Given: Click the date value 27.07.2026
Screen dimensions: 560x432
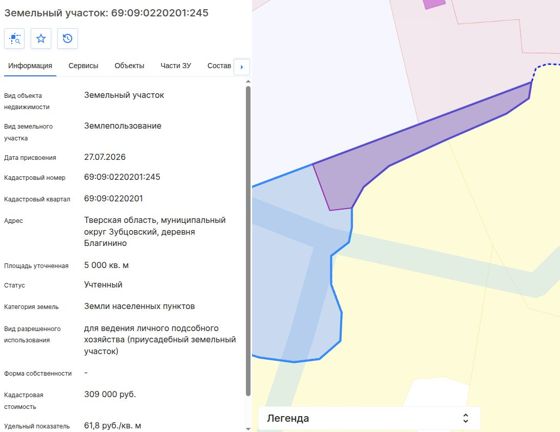Looking at the screenshot, I should tap(105, 157).
